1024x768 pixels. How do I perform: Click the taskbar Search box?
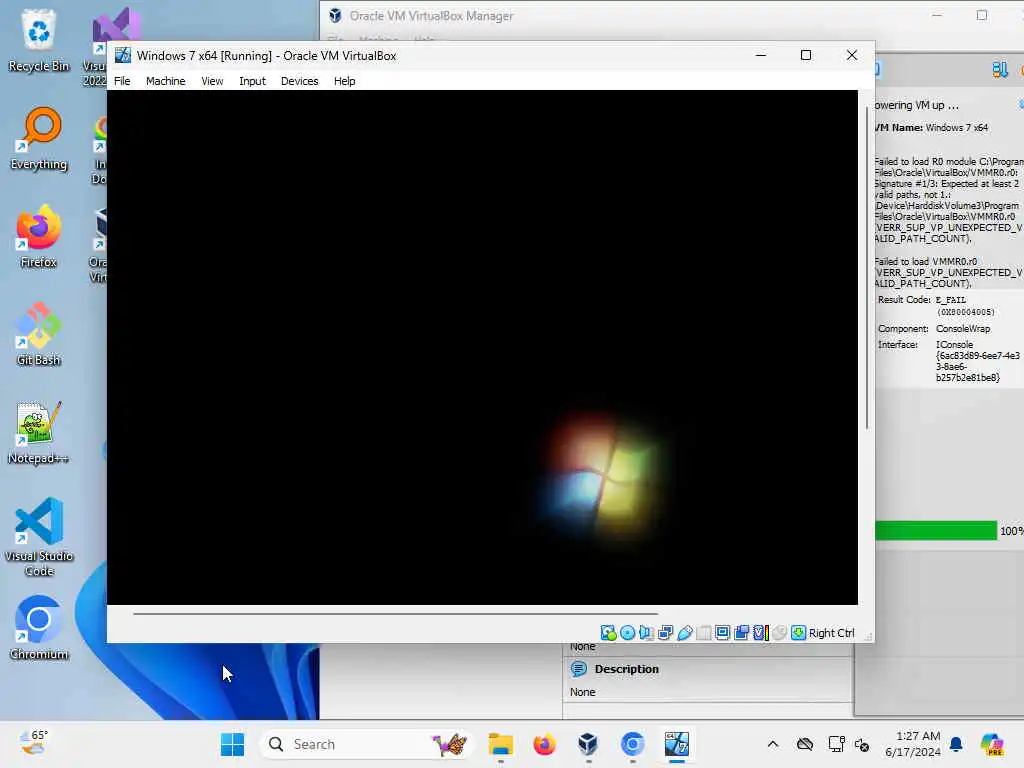click(366, 744)
